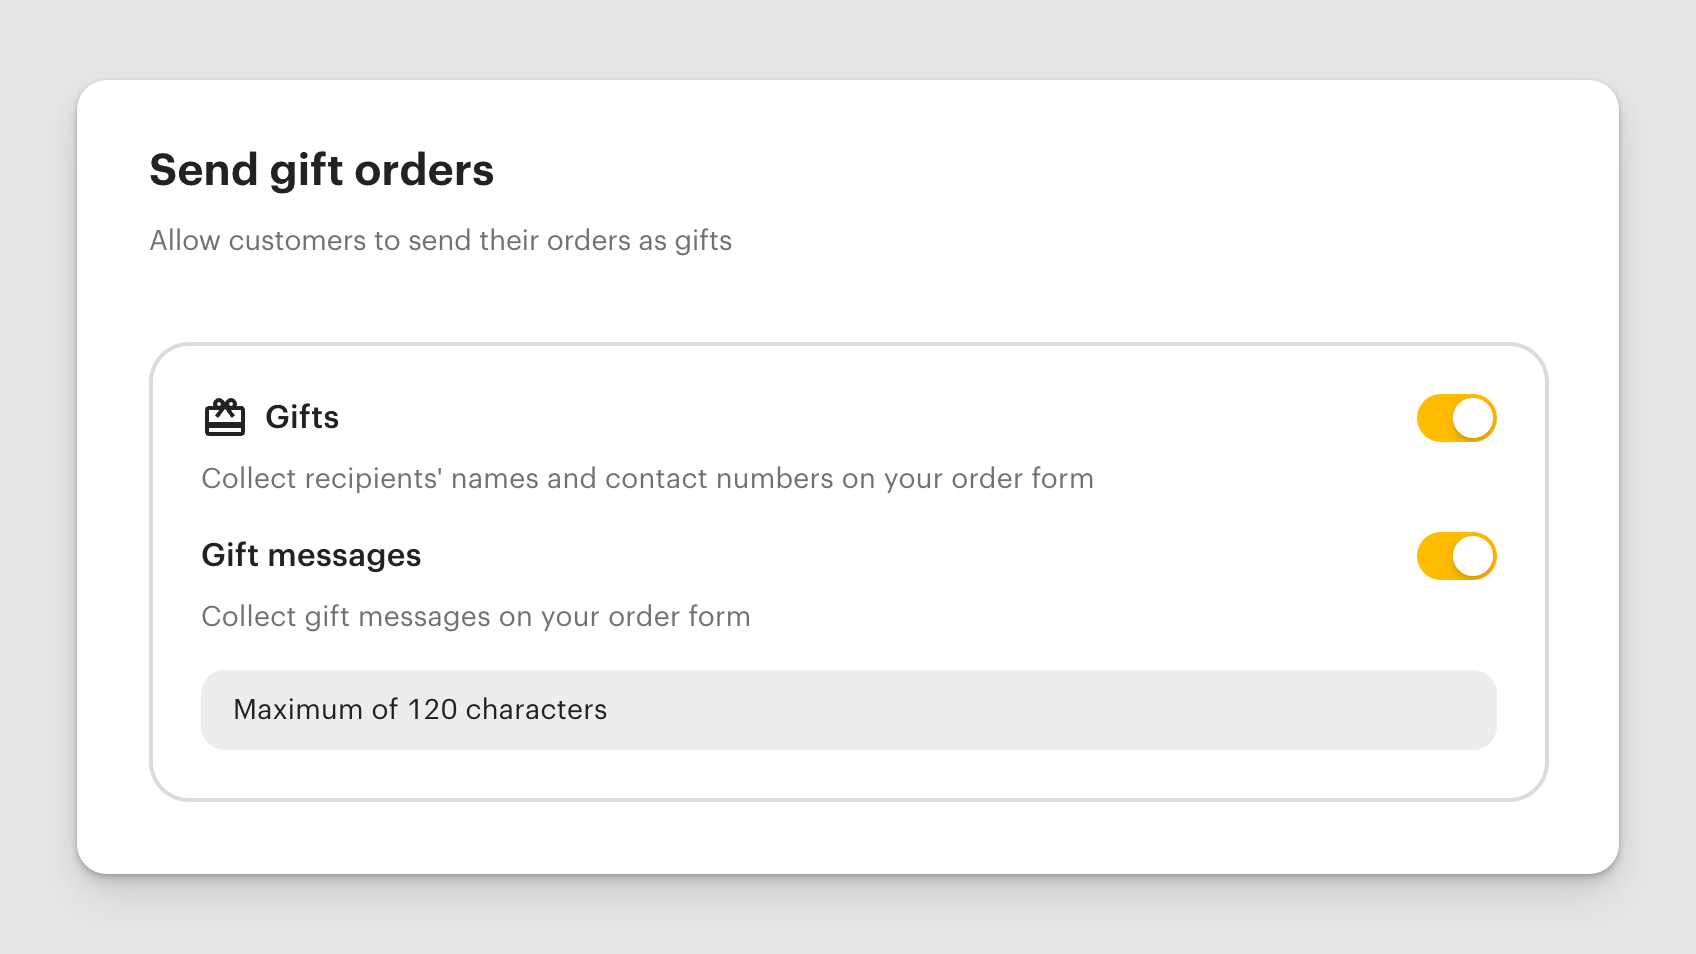This screenshot has width=1696, height=954.
Task: Click the Maximum of 120 characters field
Action: pyautogui.click(x=849, y=709)
